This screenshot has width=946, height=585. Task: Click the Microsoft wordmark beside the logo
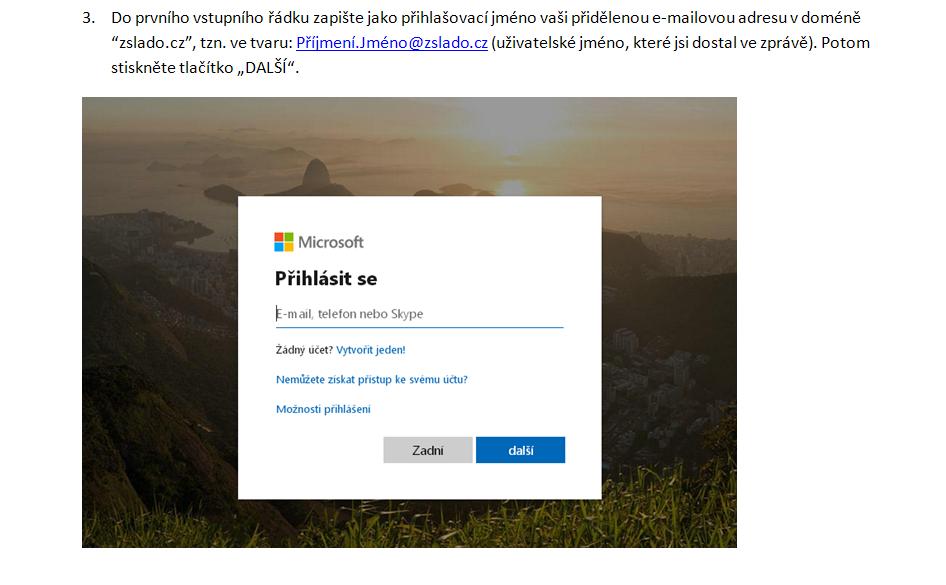[331, 242]
